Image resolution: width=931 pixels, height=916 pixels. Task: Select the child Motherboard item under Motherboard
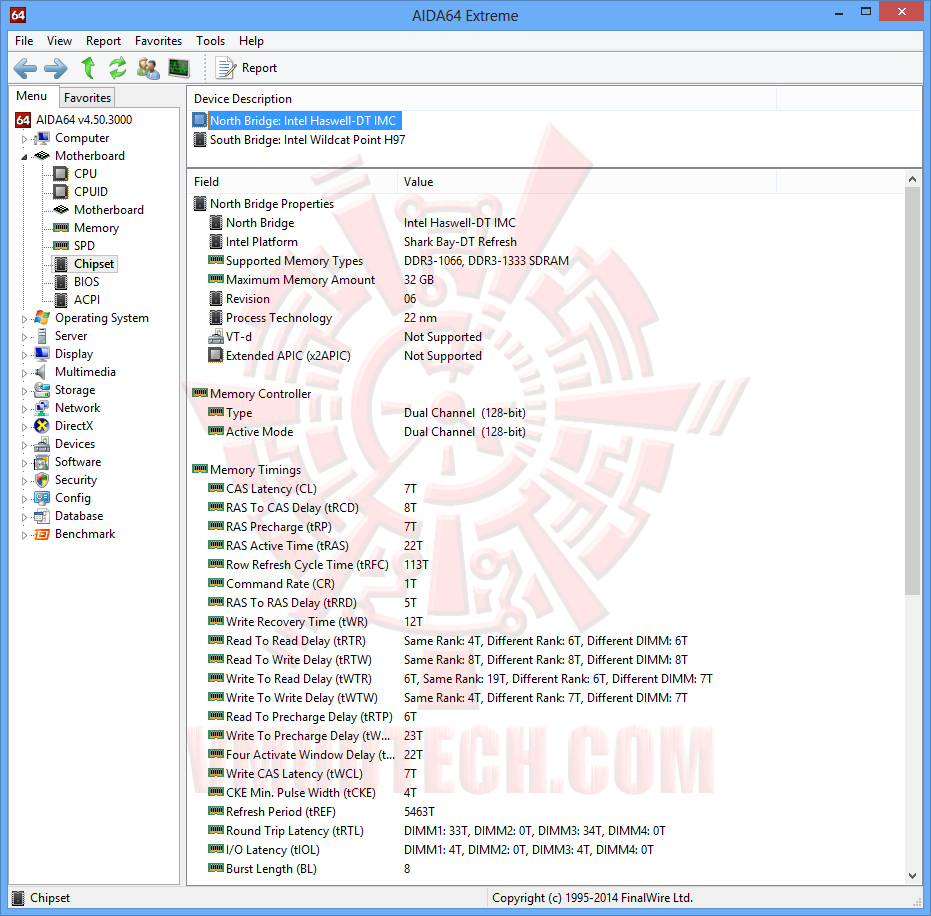(x=109, y=210)
